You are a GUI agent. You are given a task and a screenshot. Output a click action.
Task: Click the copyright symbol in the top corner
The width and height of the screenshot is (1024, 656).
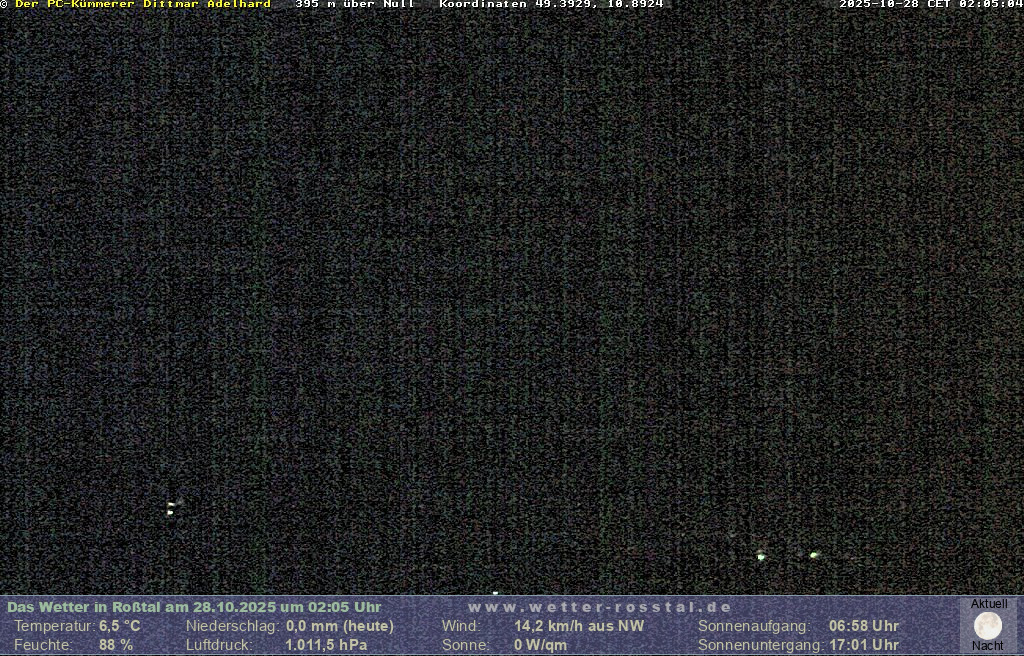pos(4,4)
